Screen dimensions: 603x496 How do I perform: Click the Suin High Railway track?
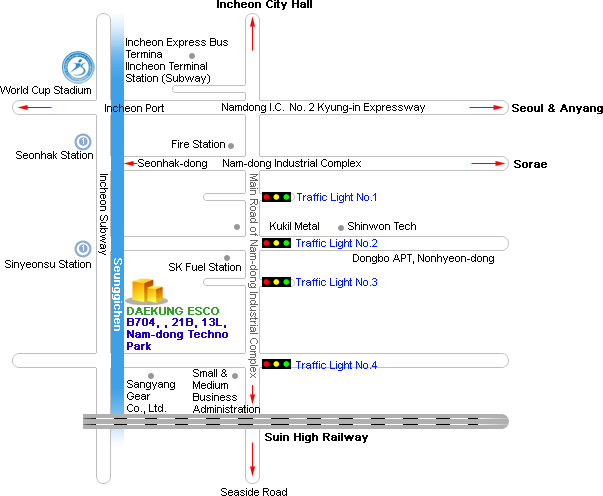[296, 421]
